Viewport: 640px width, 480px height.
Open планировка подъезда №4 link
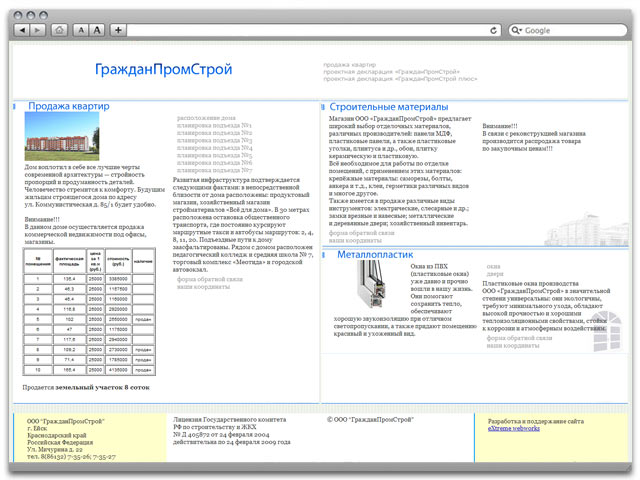(x=214, y=148)
